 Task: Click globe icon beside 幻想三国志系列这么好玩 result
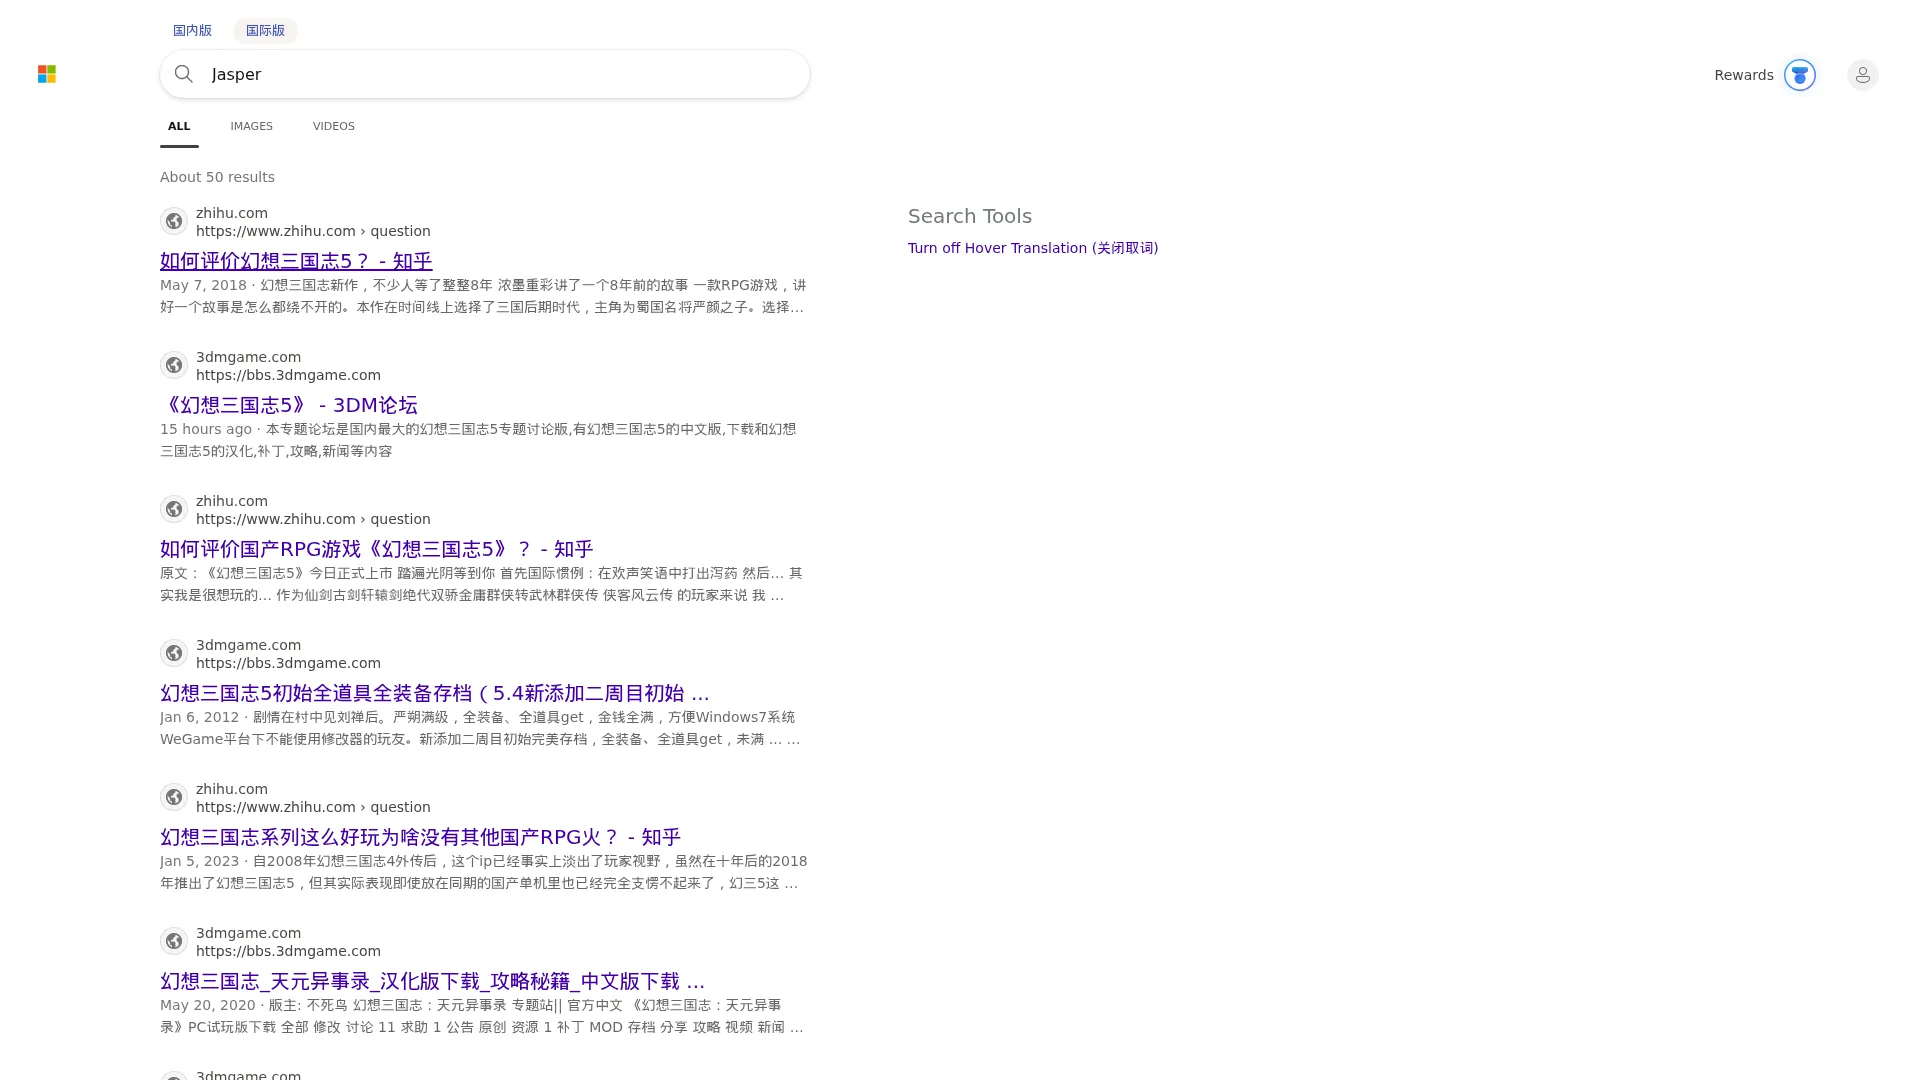click(x=174, y=797)
